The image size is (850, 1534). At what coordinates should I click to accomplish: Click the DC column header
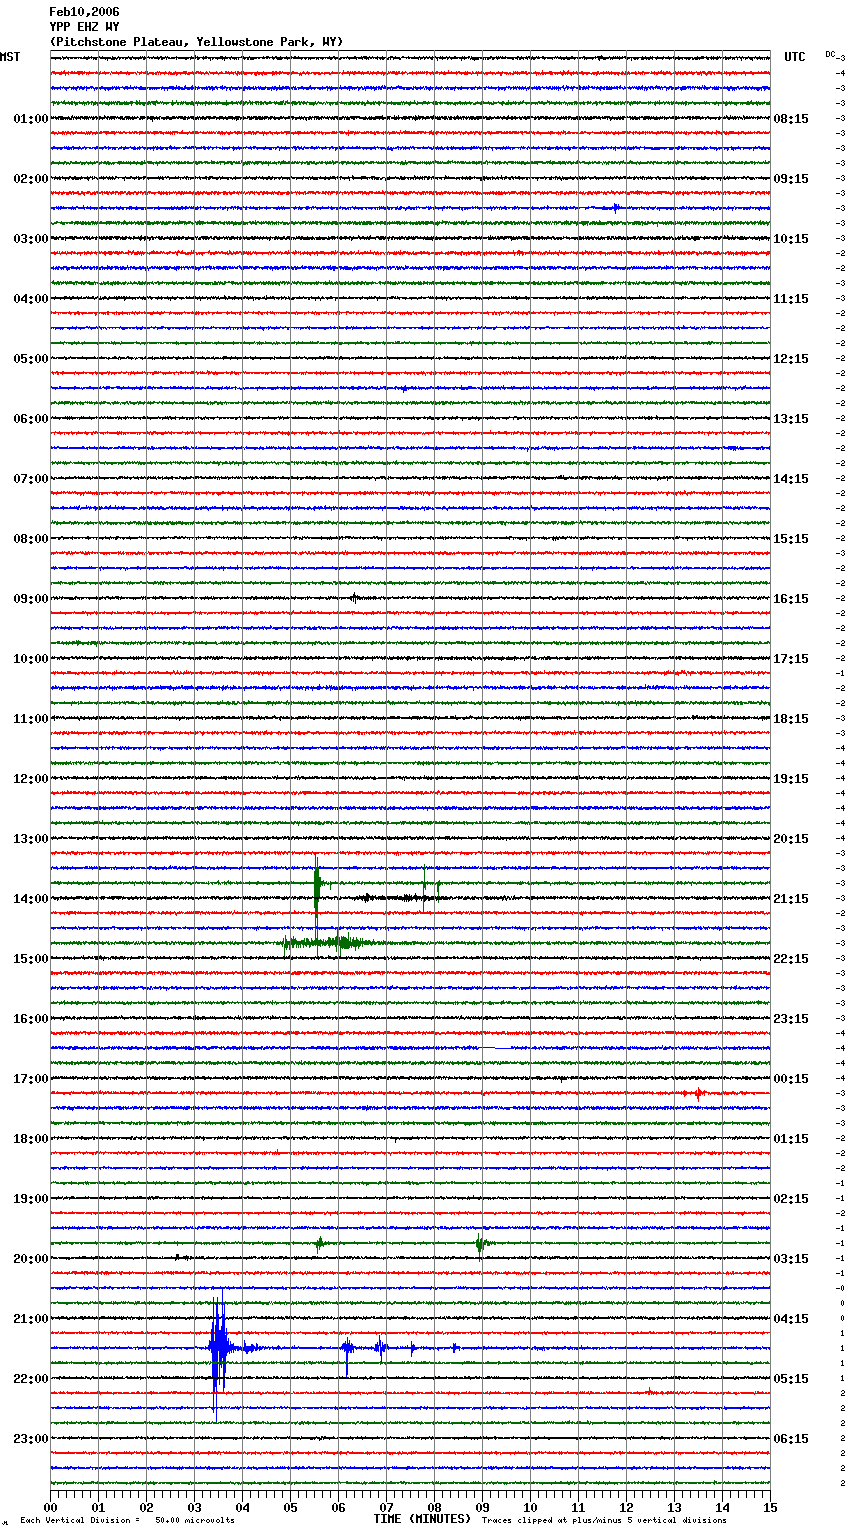point(830,54)
